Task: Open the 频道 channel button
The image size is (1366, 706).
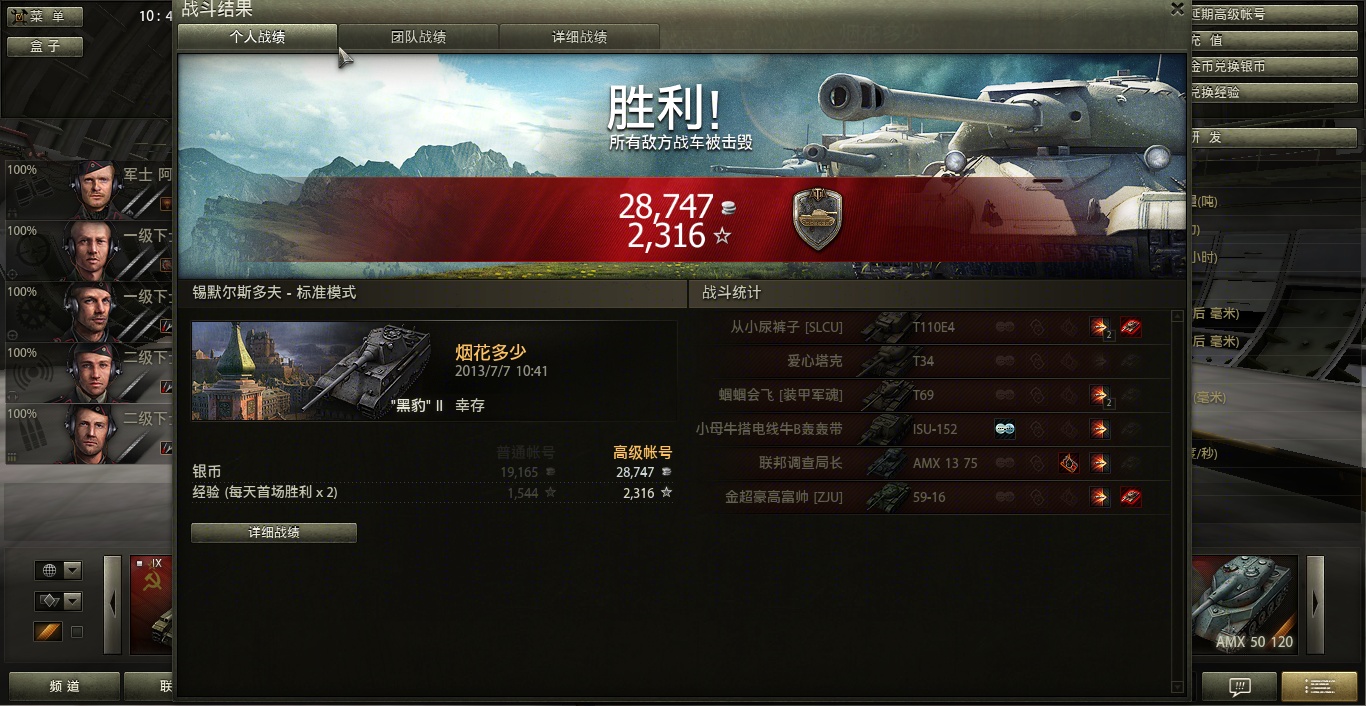Action: point(64,687)
